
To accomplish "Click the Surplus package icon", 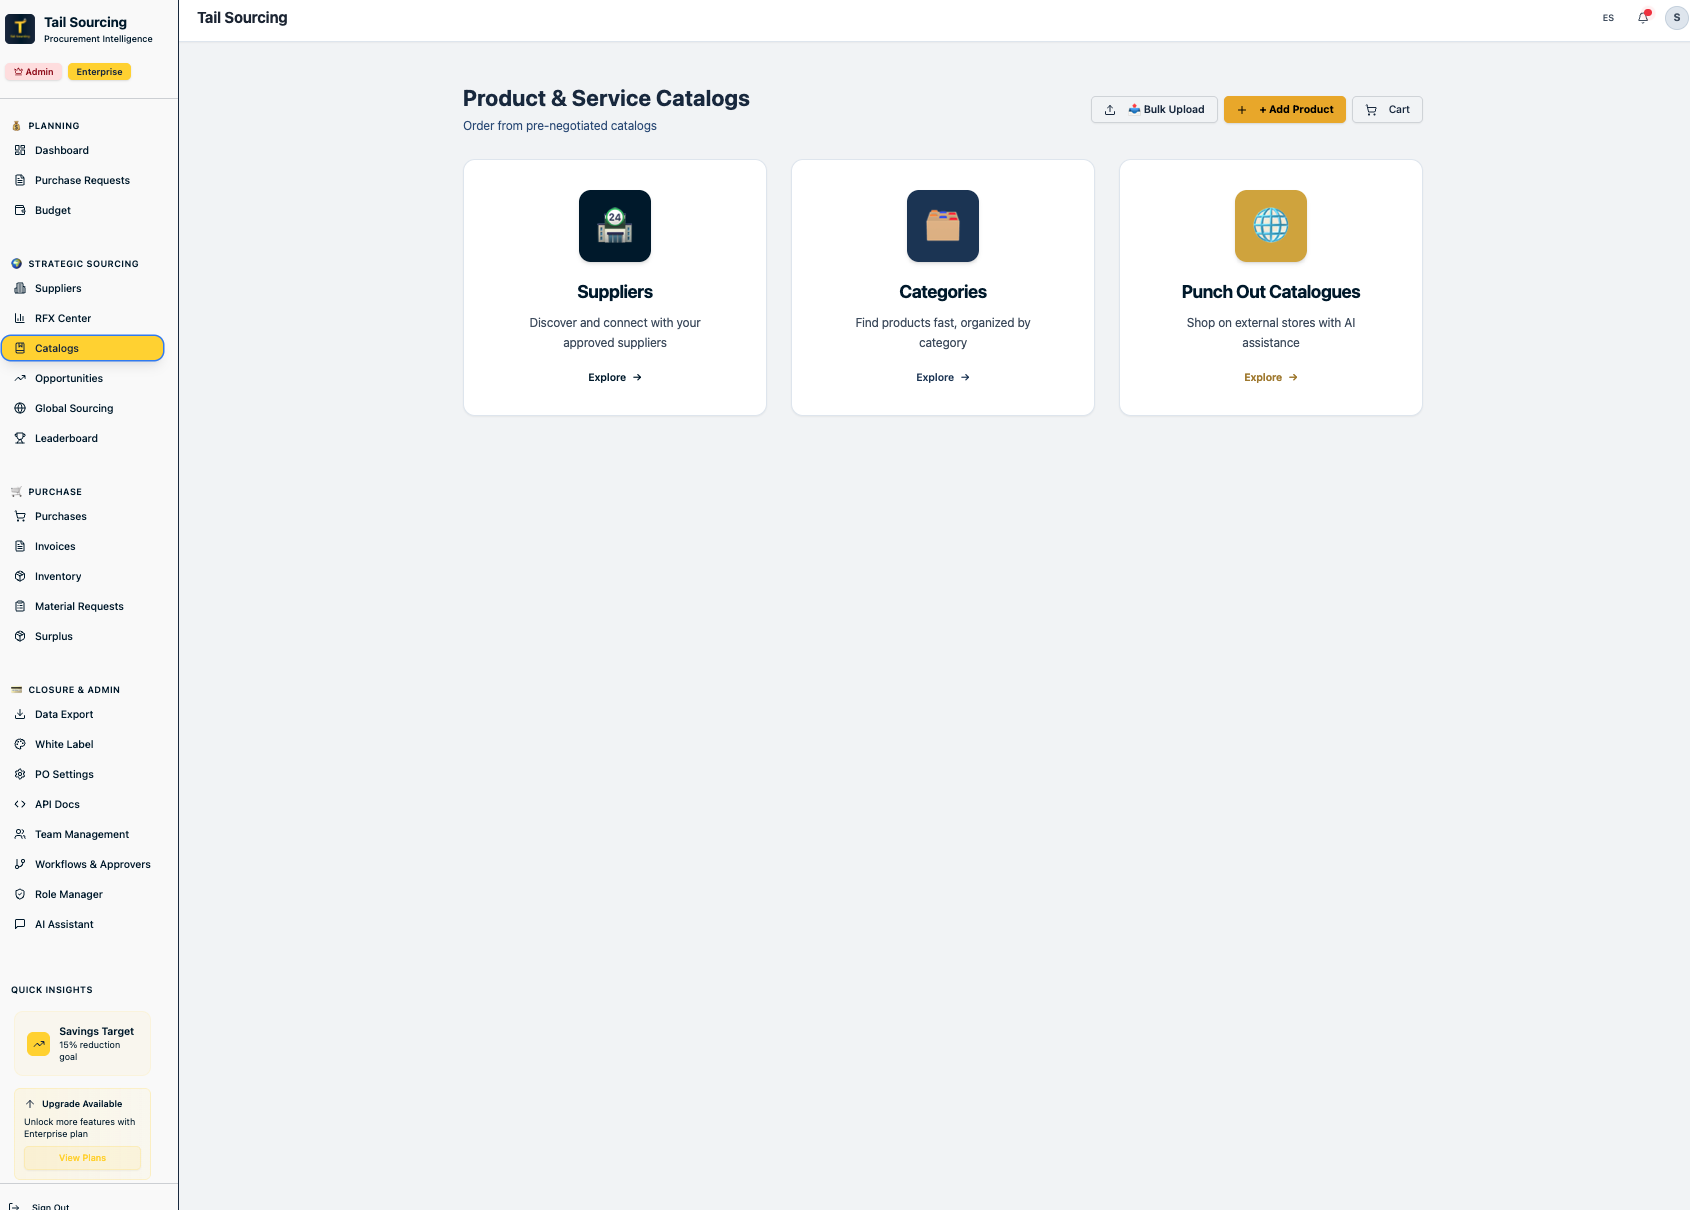I will 20,636.
